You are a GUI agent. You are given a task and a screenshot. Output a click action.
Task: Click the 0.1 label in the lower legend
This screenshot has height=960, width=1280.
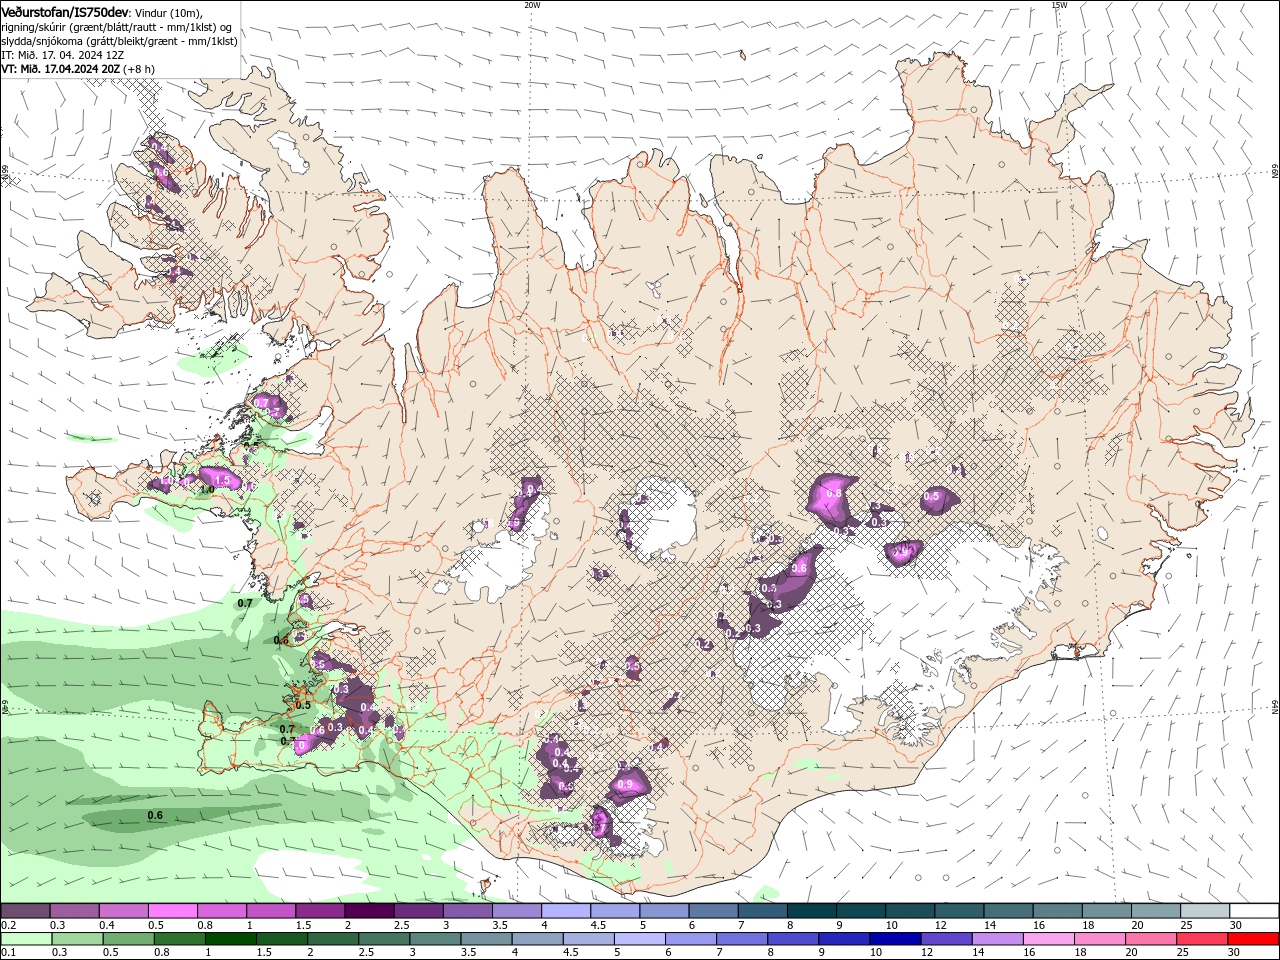click(x=9, y=953)
